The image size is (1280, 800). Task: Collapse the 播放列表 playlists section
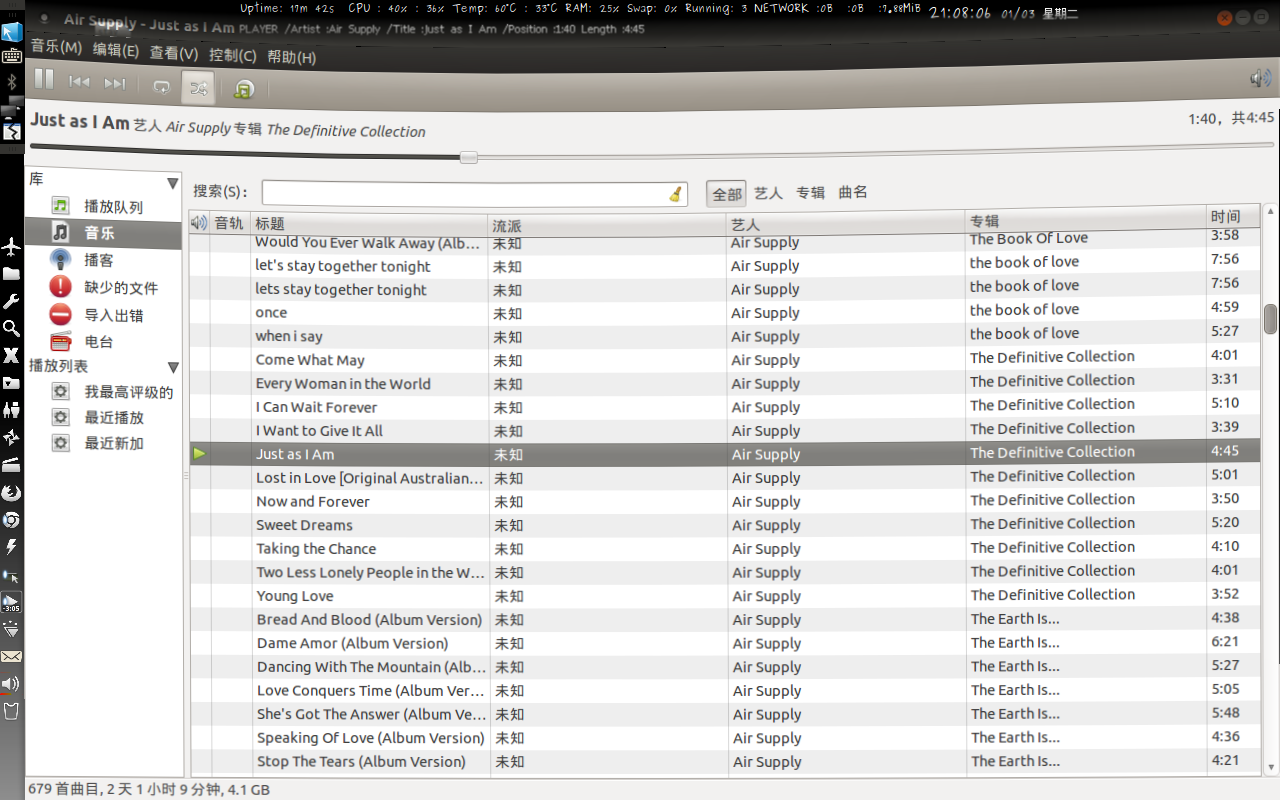point(173,367)
